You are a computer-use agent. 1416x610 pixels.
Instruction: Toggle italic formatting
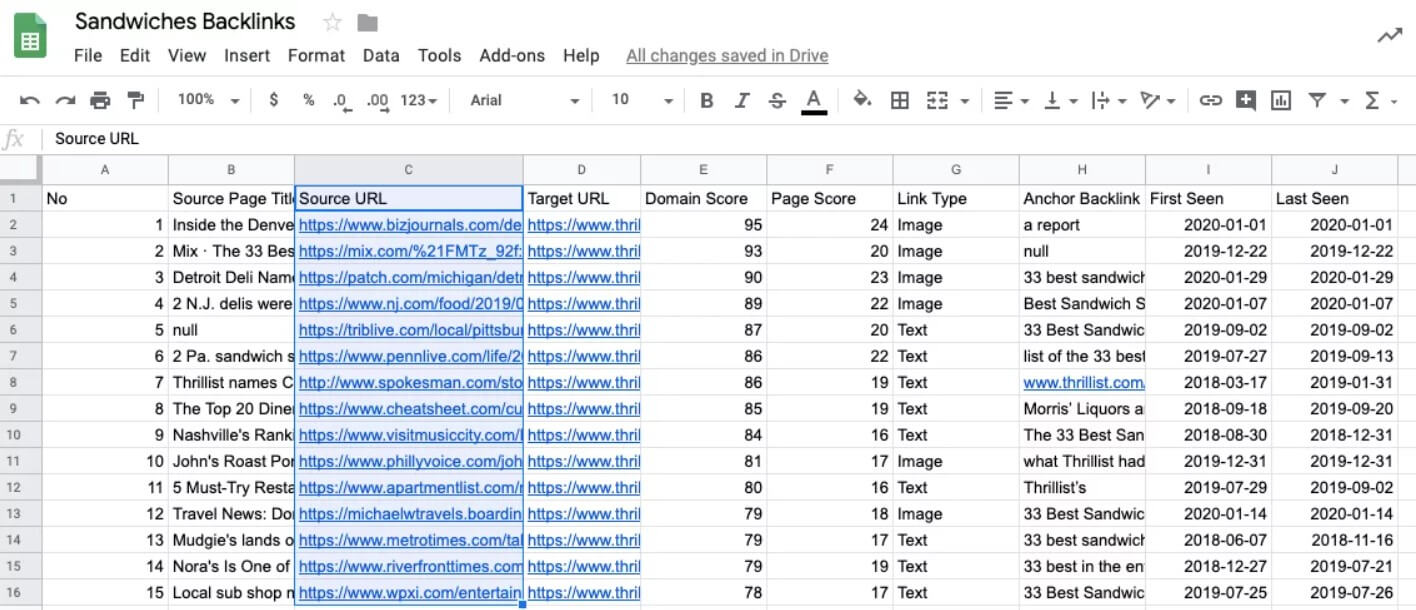(742, 100)
